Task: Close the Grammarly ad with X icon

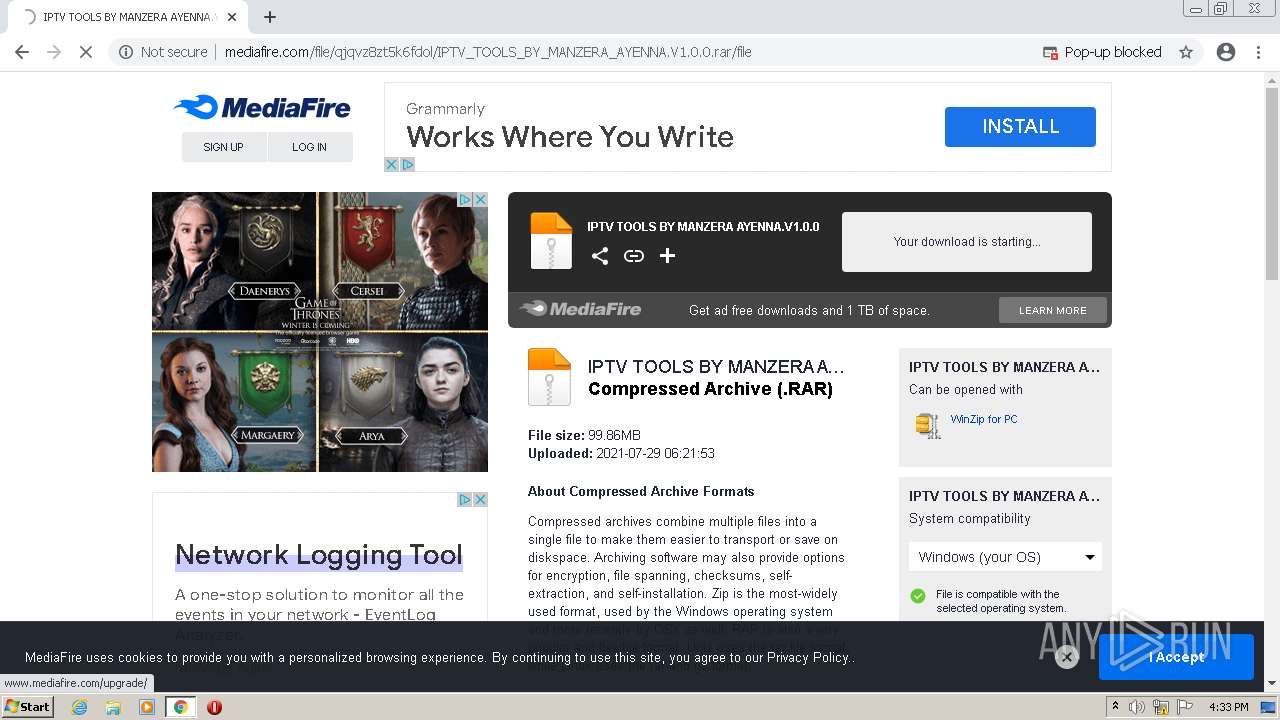Action: pyautogui.click(x=392, y=164)
